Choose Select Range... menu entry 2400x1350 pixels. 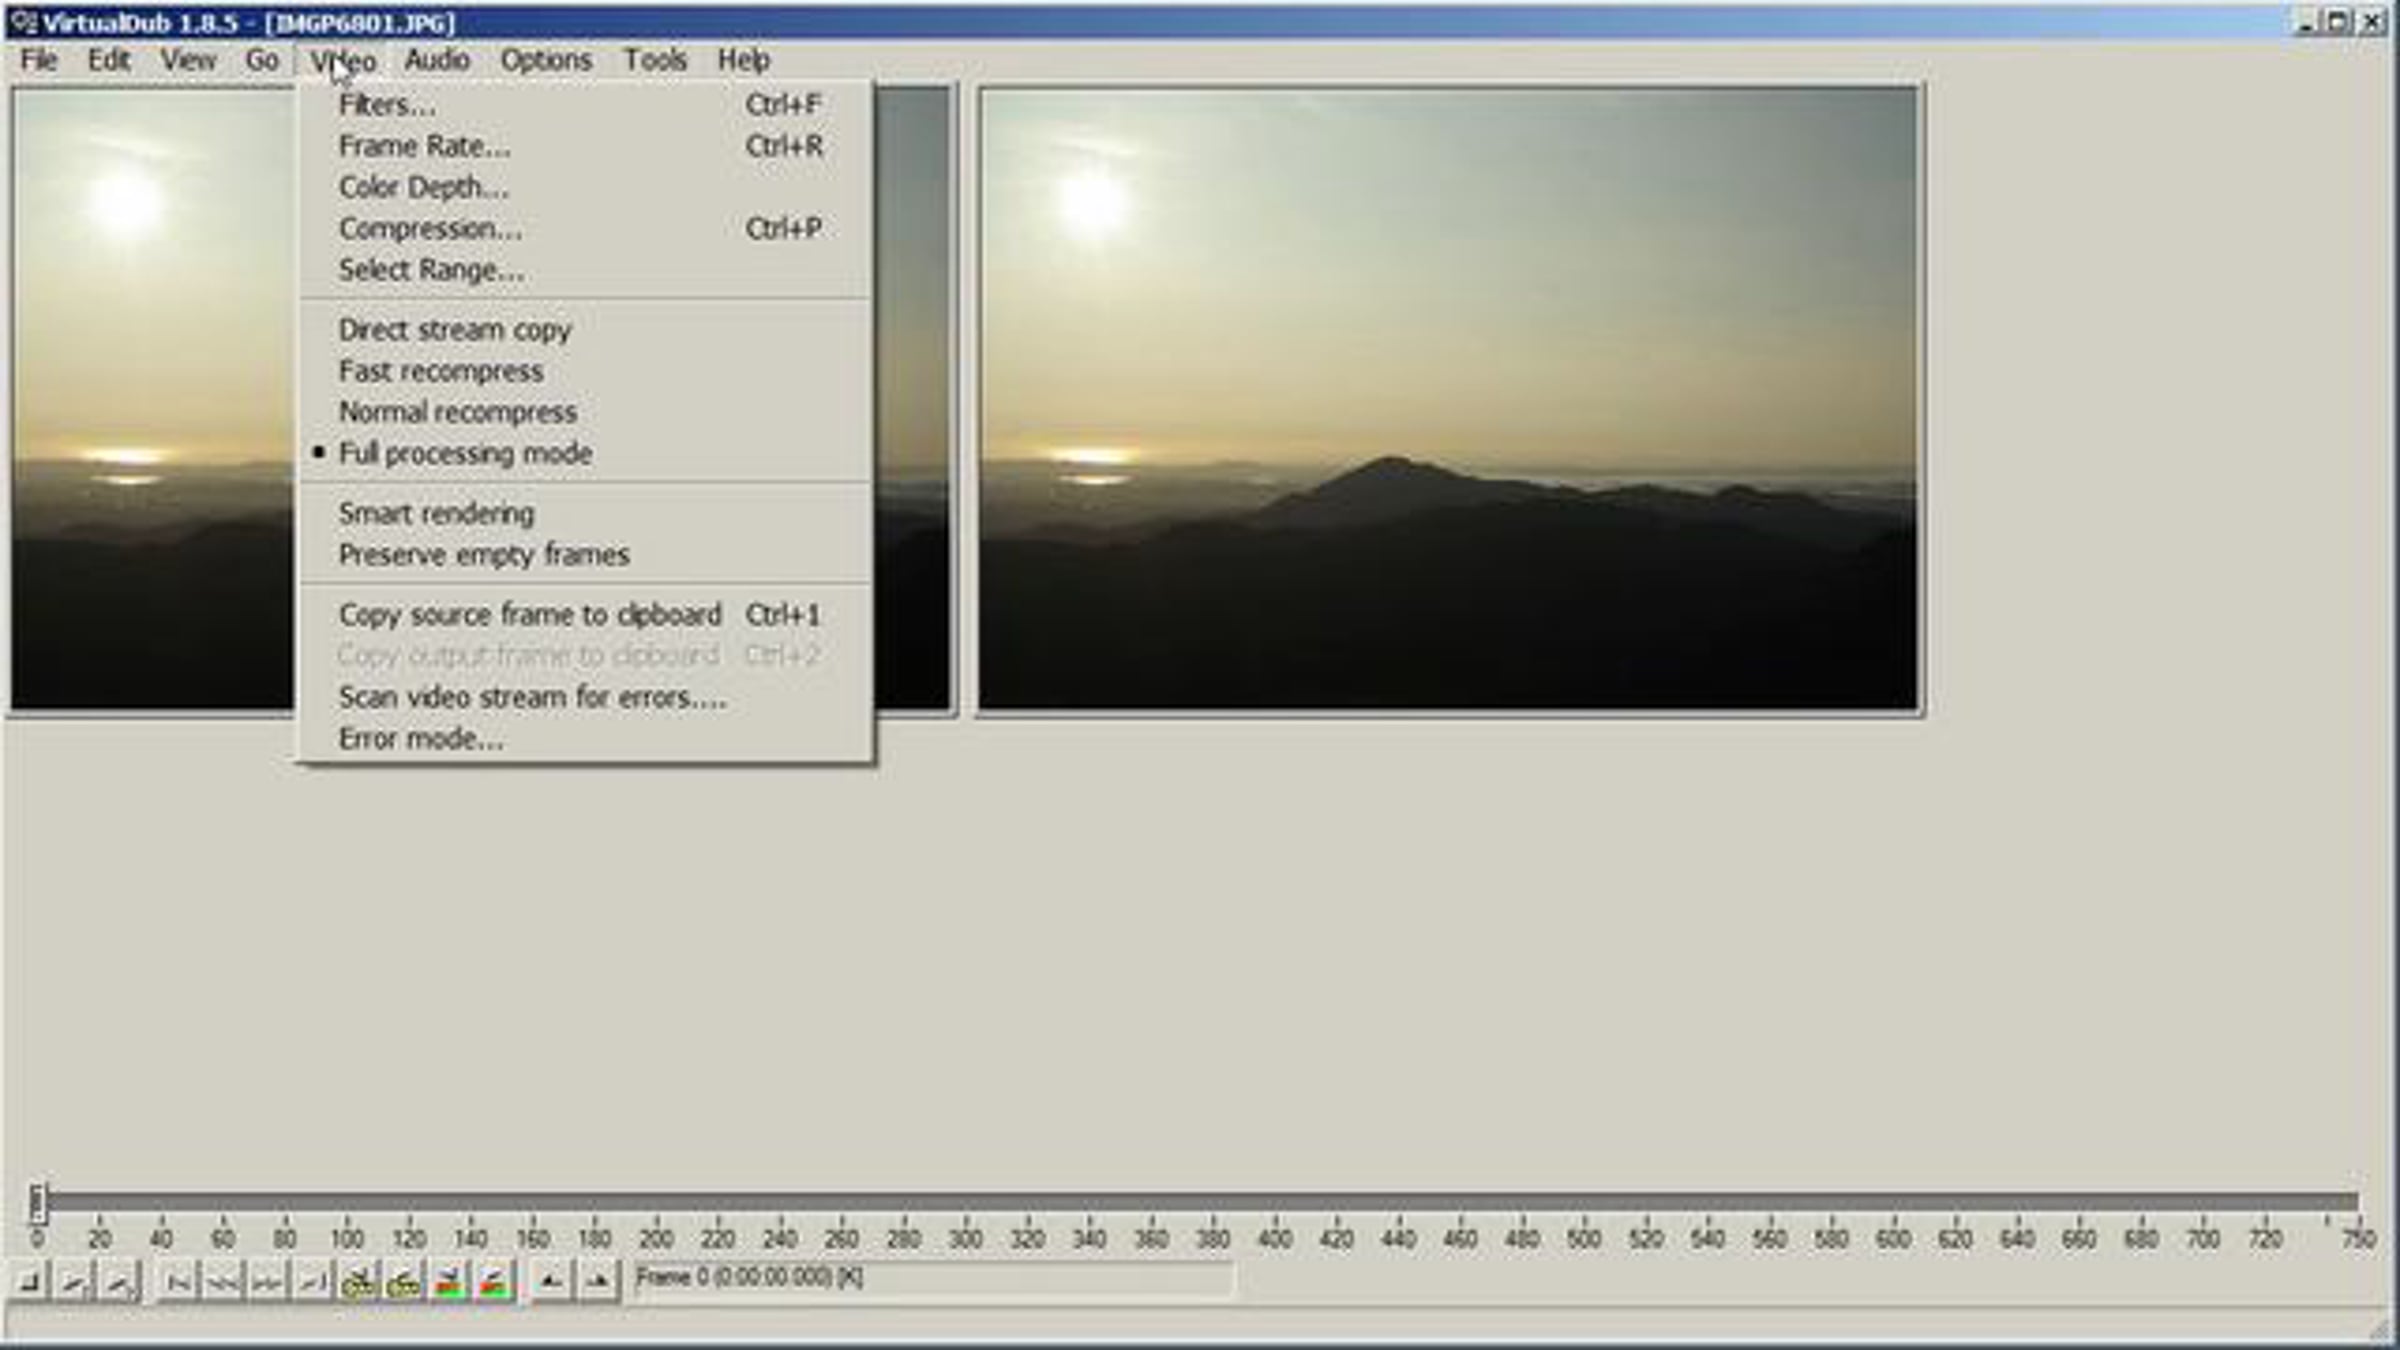click(x=585, y=270)
